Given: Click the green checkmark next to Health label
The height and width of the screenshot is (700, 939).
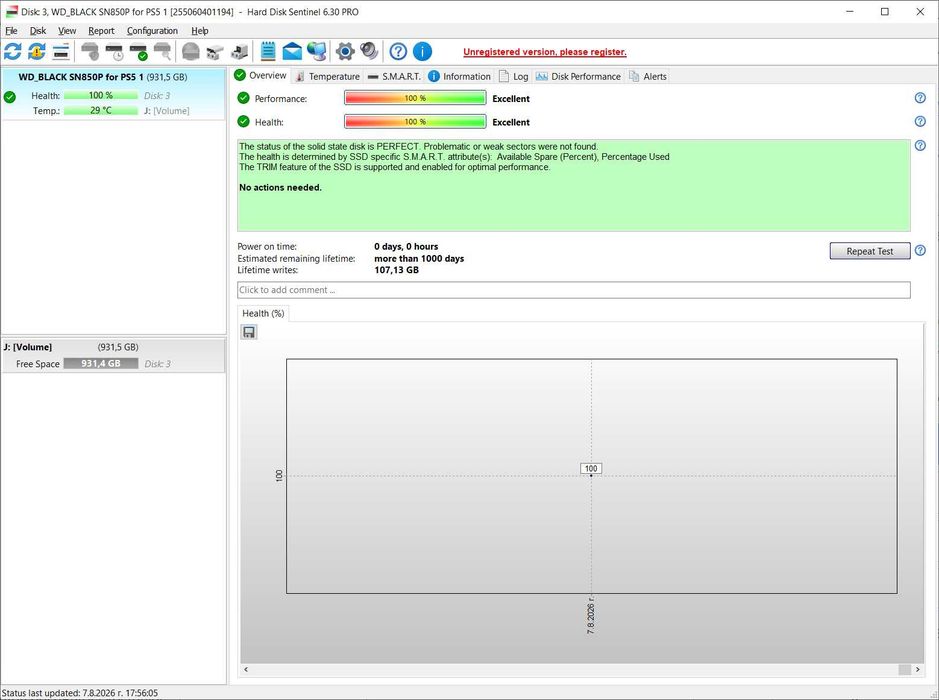Looking at the screenshot, I should [x=243, y=122].
